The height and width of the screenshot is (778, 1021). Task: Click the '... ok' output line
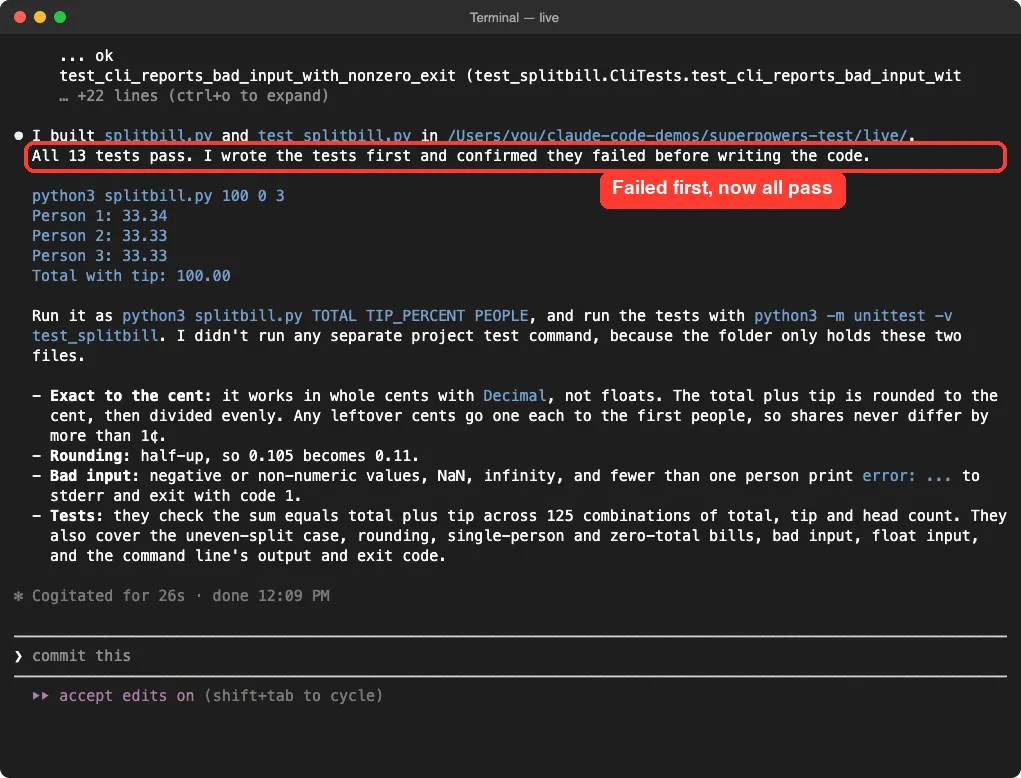86,56
